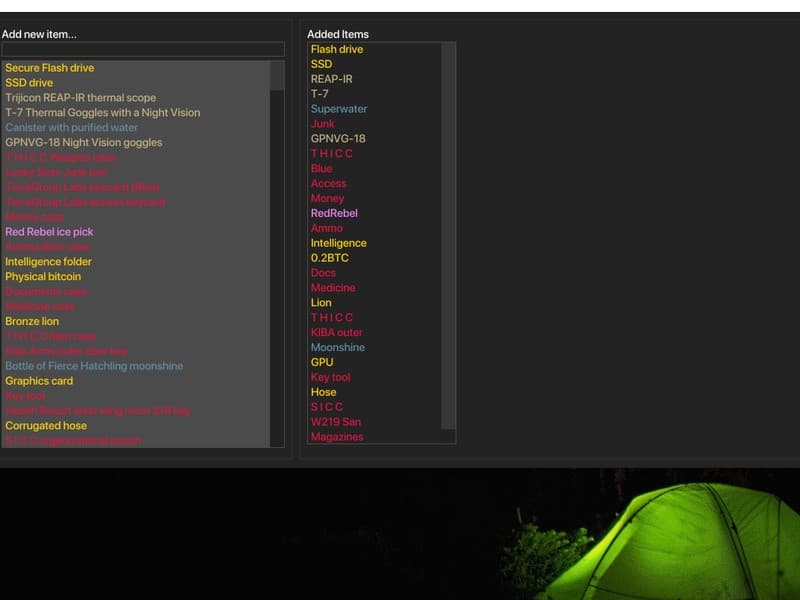Select 'Physical bitcoin' item
Screen dimensions: 800x600
[x=43, y=277]
